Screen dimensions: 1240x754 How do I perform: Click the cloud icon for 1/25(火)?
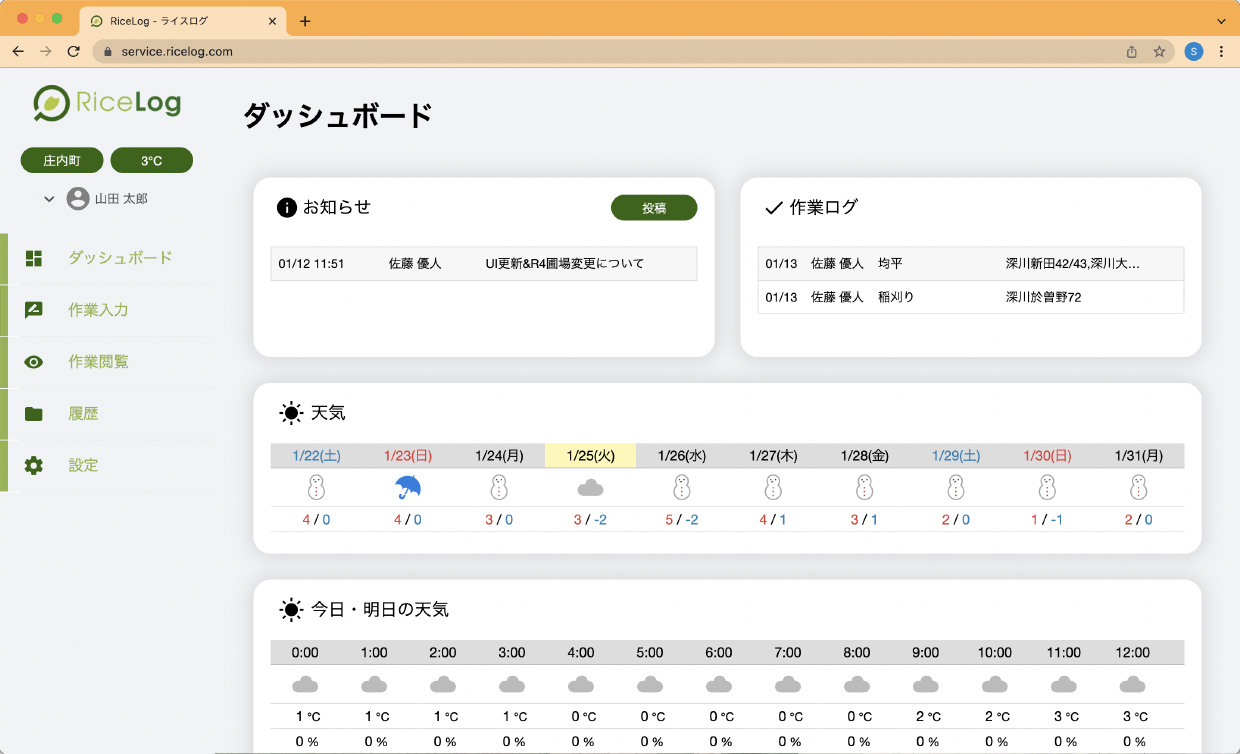point(590,488)
